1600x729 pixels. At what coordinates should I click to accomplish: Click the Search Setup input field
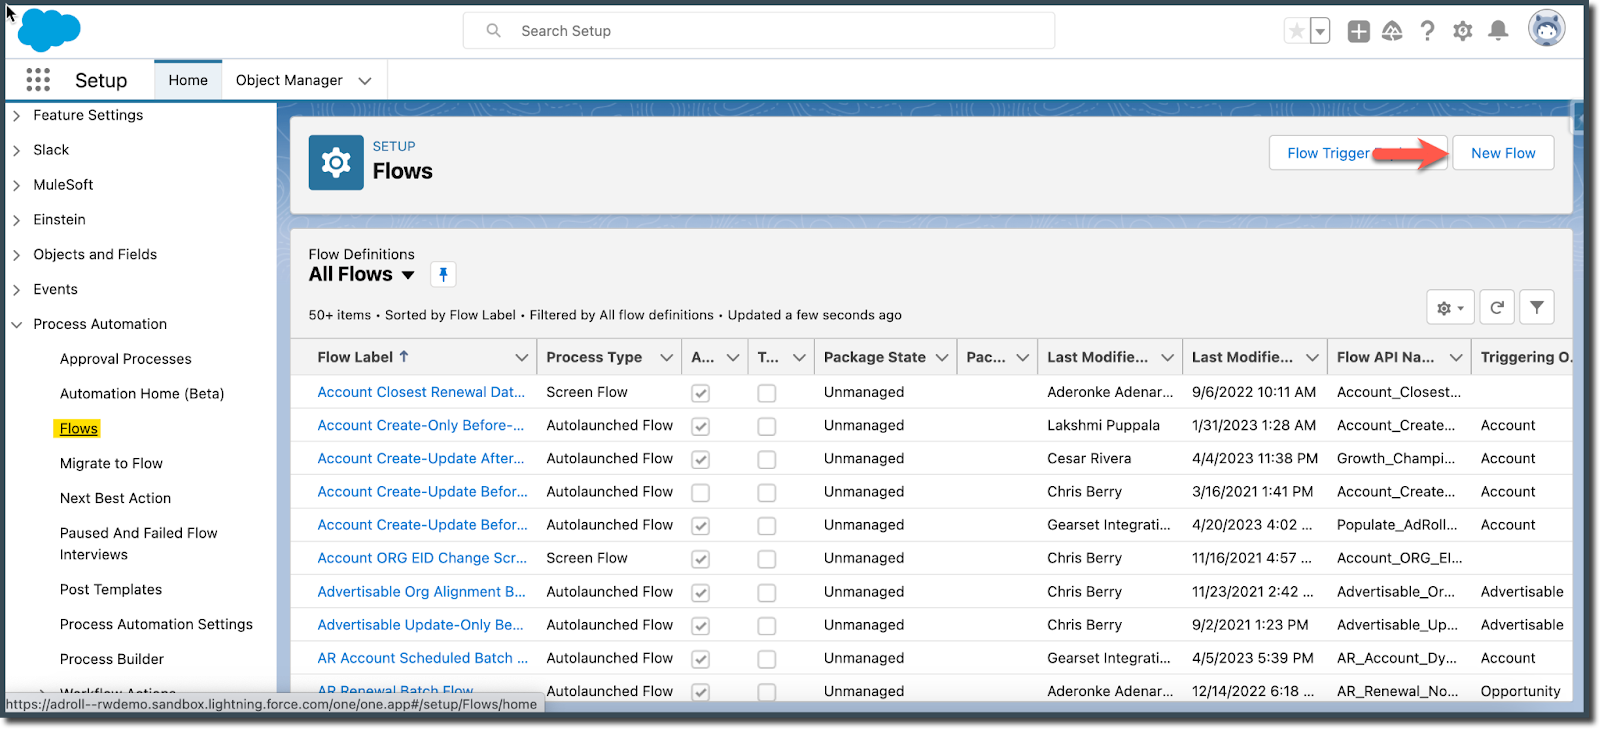click(x=760, y=31)
